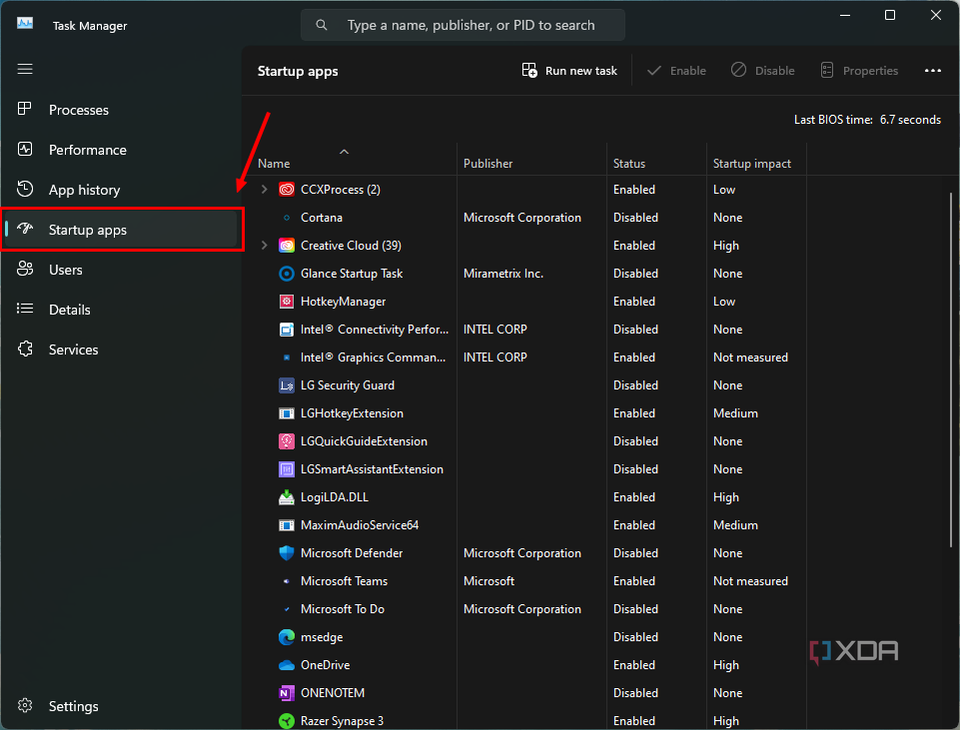The image size is (960, 730).
Task: Open the App history page
Action: coord(120,190)
